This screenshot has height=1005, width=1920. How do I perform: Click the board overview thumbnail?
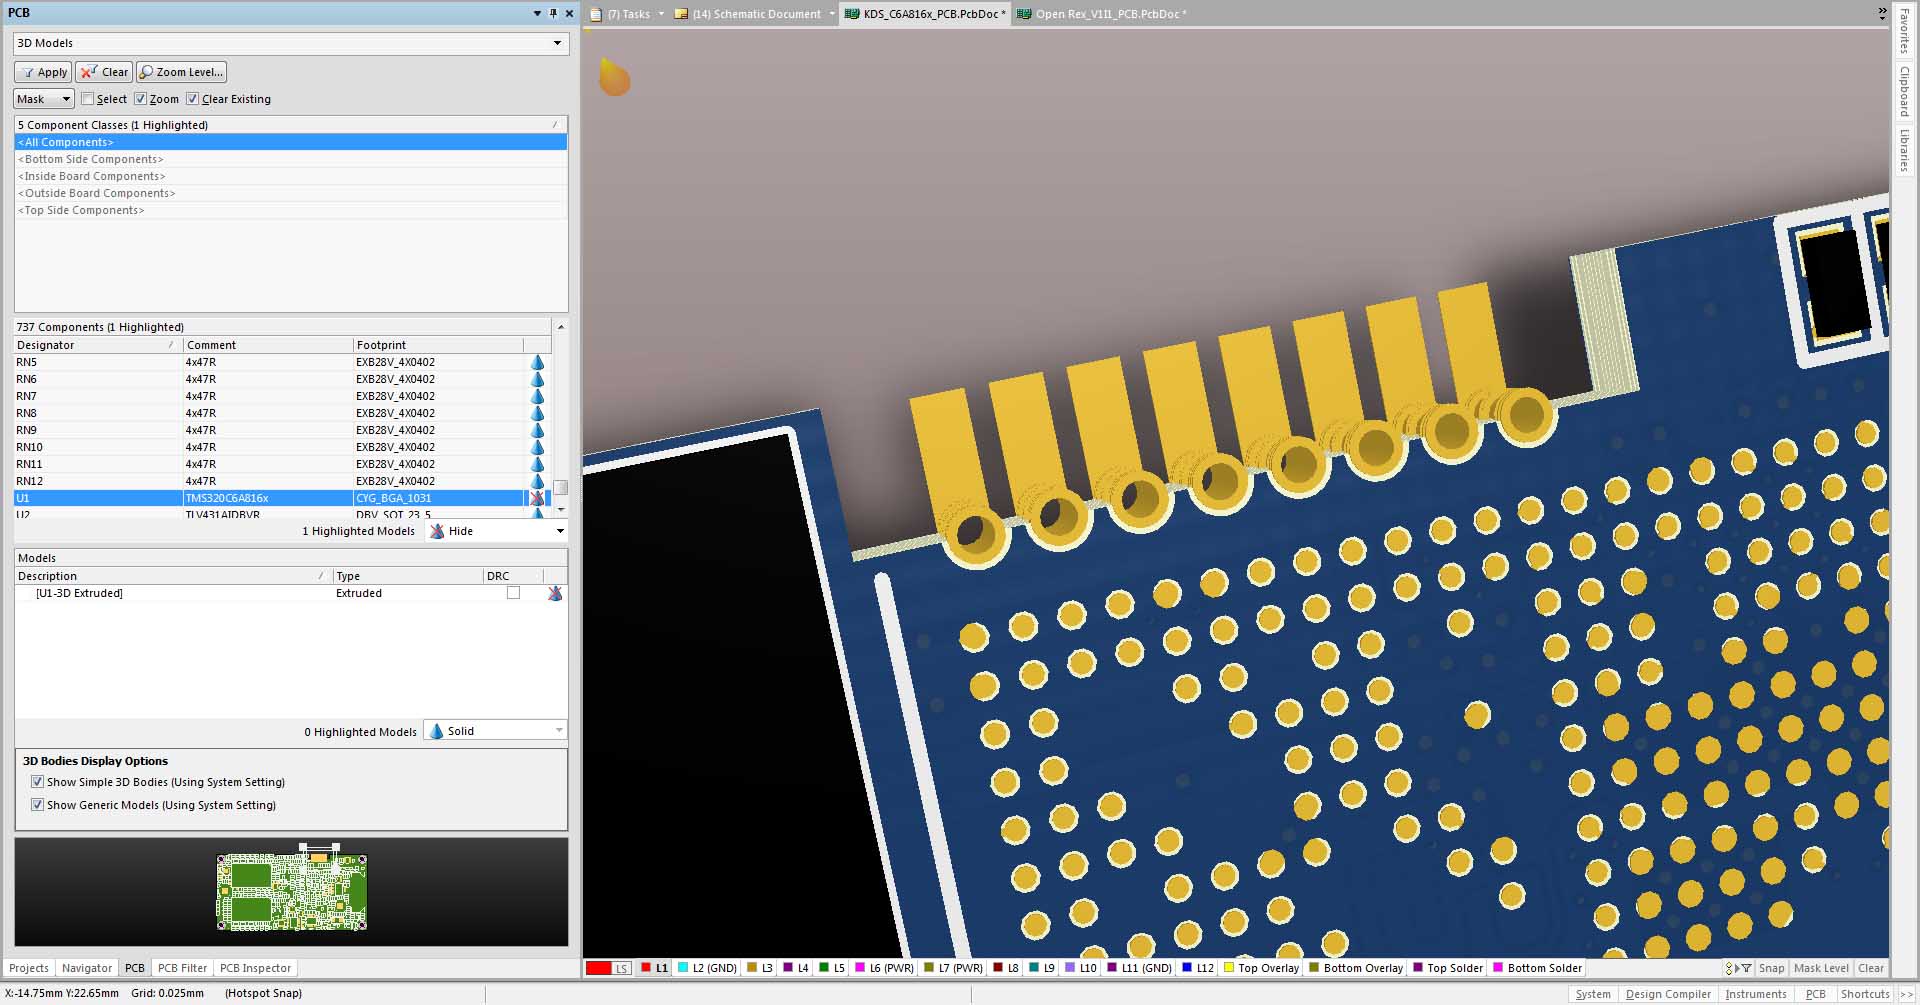[x=291, y=891]
